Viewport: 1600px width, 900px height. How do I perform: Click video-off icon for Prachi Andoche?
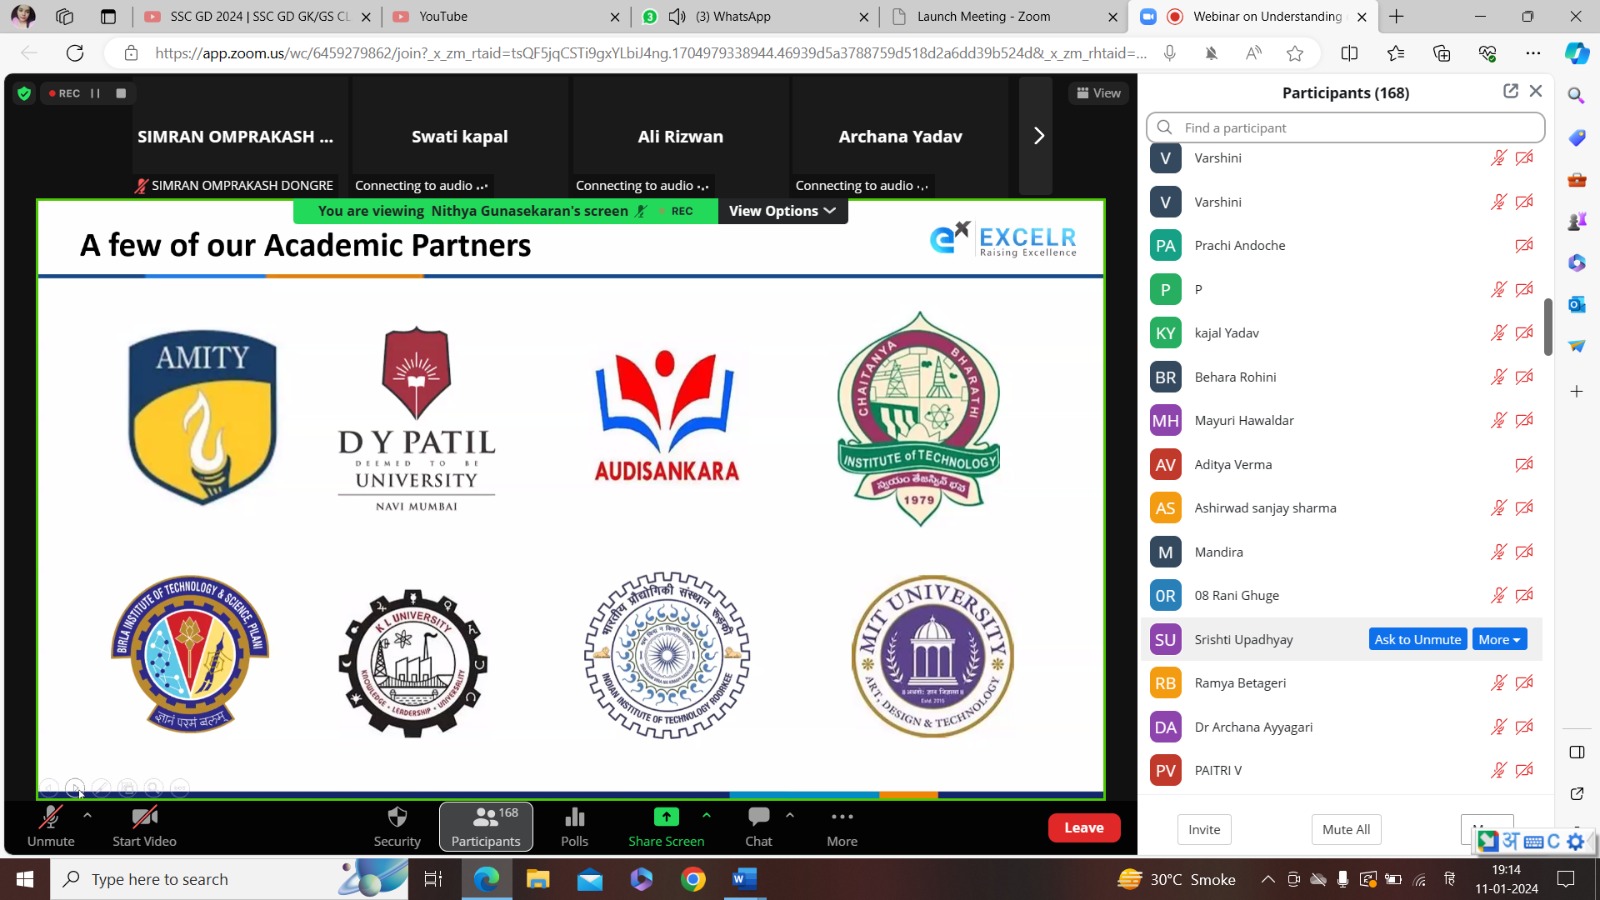pyautogui.click(x=1524, y=245)
